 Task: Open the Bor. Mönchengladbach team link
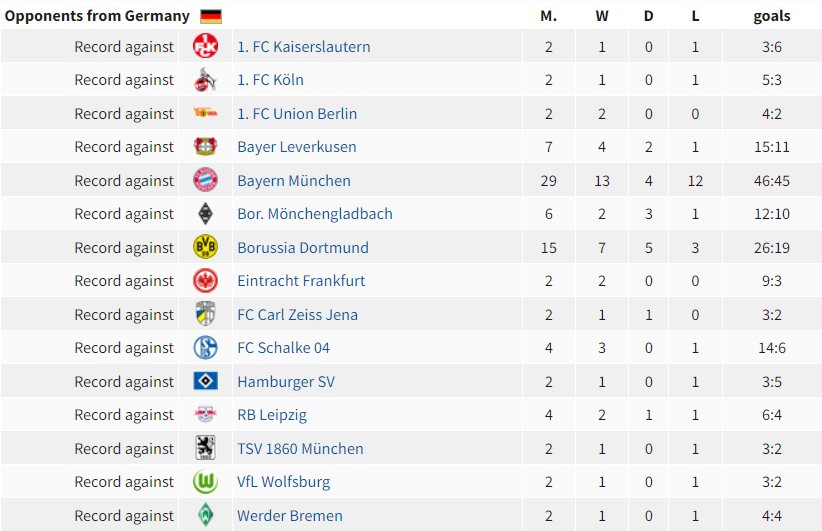tap(315, 214)
